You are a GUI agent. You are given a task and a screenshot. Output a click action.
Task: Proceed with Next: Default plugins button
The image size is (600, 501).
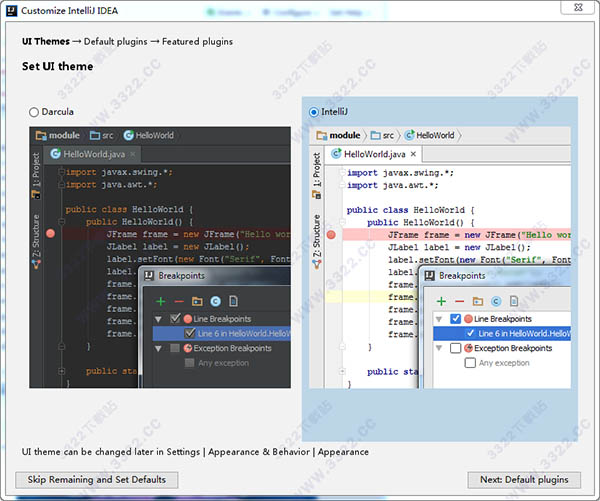click(525, 479)
